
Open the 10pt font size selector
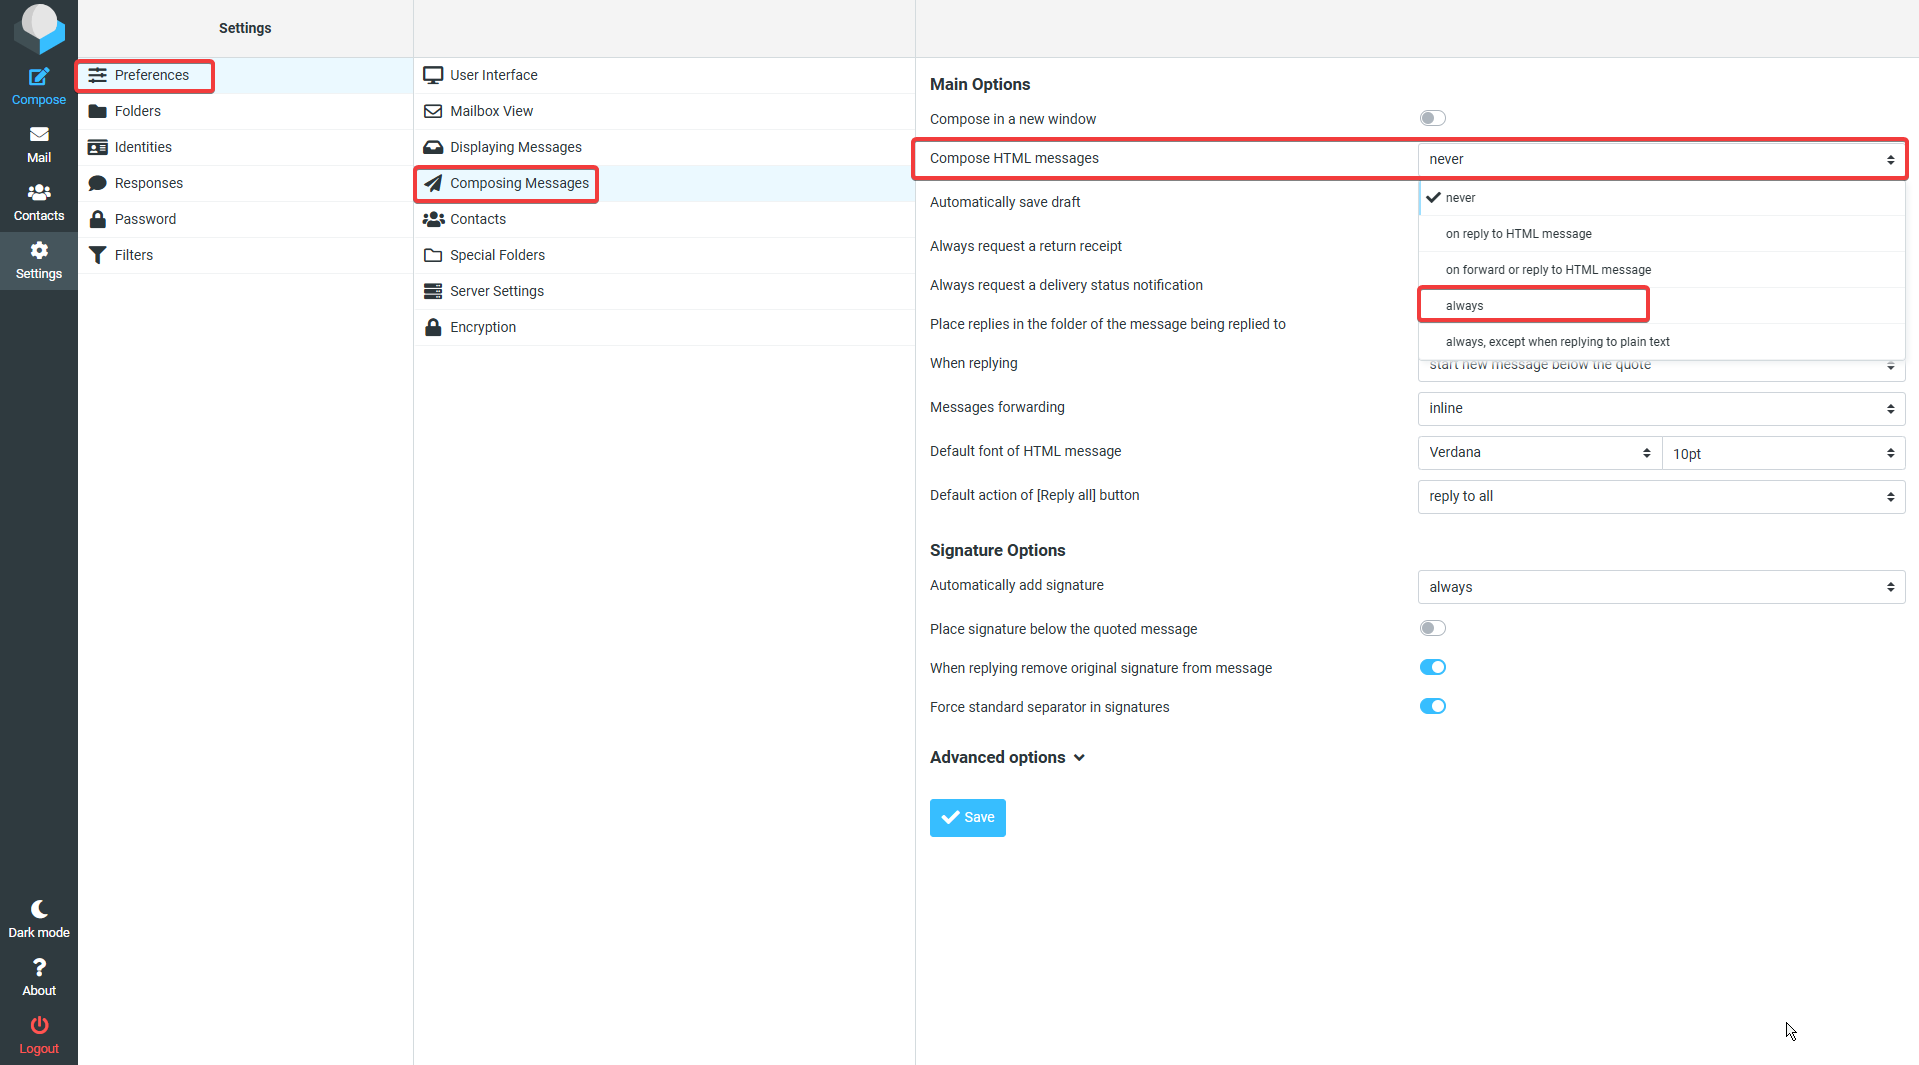click(1783, 453)
